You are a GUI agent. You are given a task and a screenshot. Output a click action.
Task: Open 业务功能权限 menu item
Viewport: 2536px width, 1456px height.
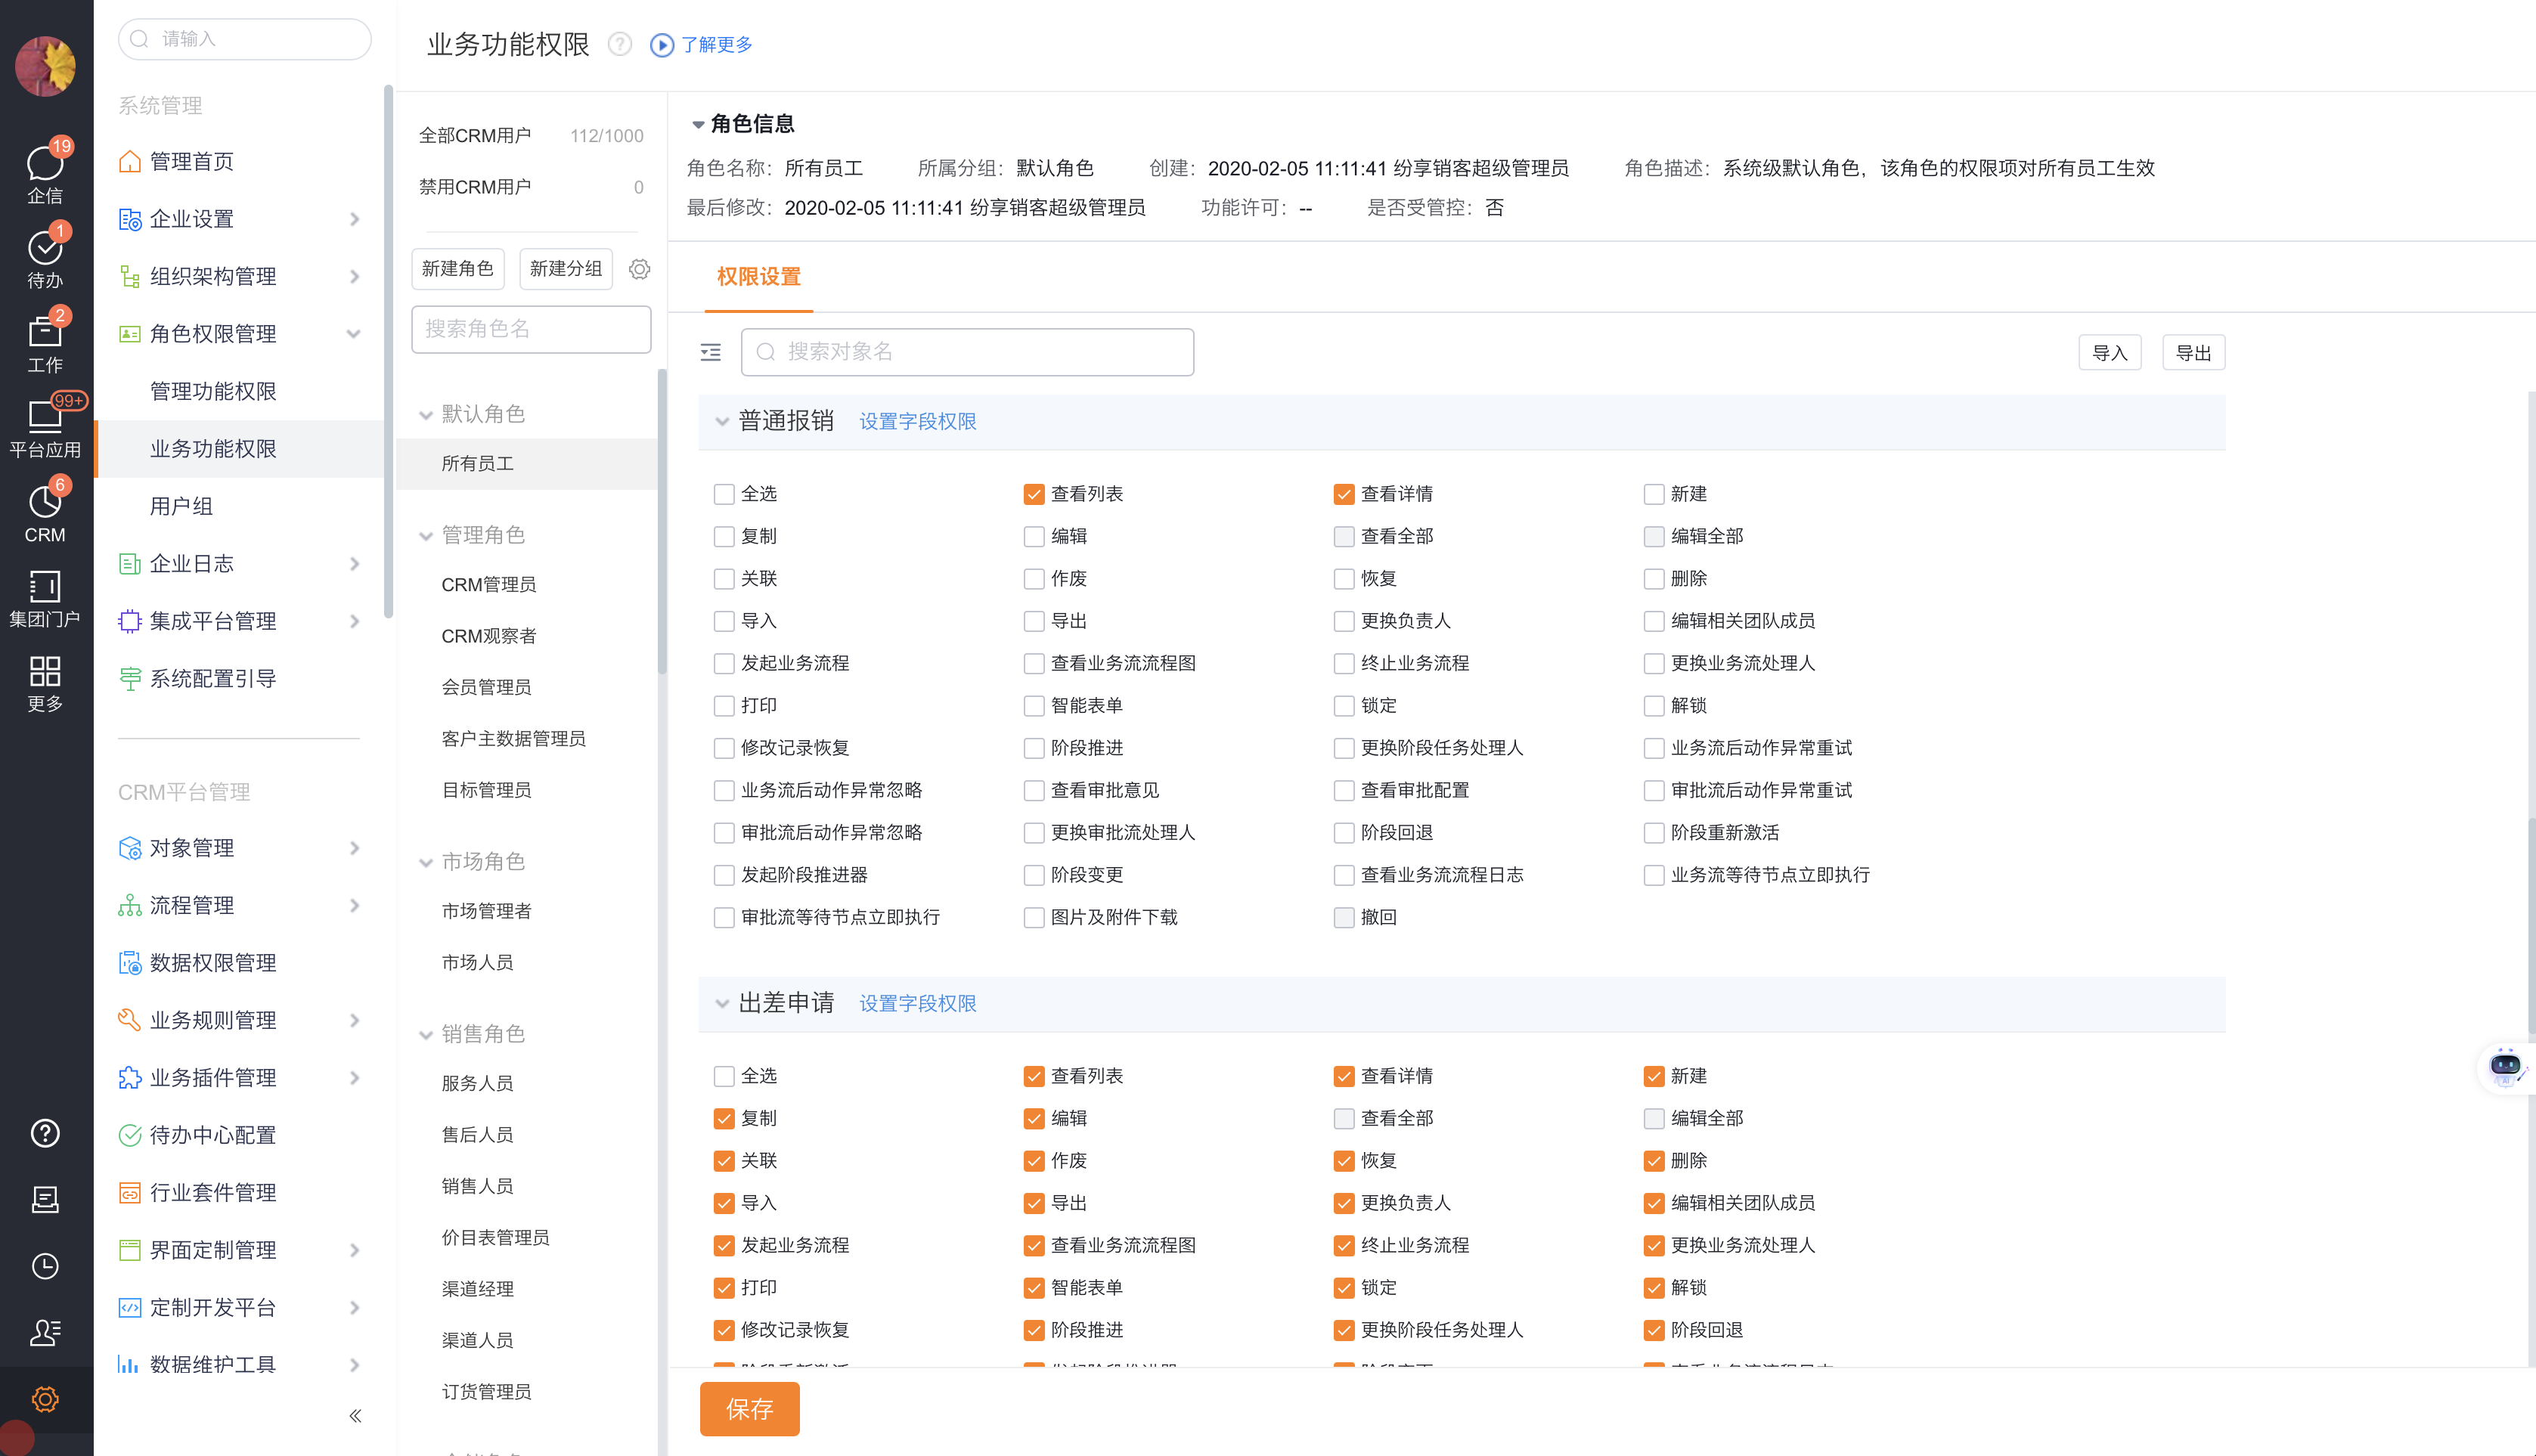click(x=213, y=449)
